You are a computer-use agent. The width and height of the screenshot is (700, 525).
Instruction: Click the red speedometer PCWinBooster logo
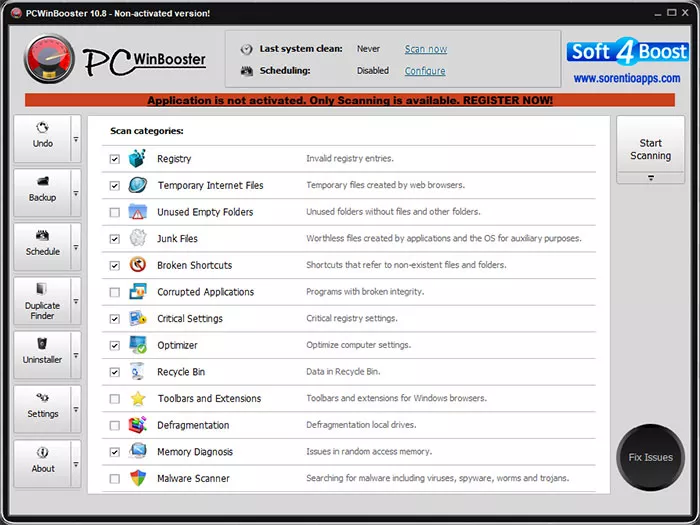pos(49,59)
